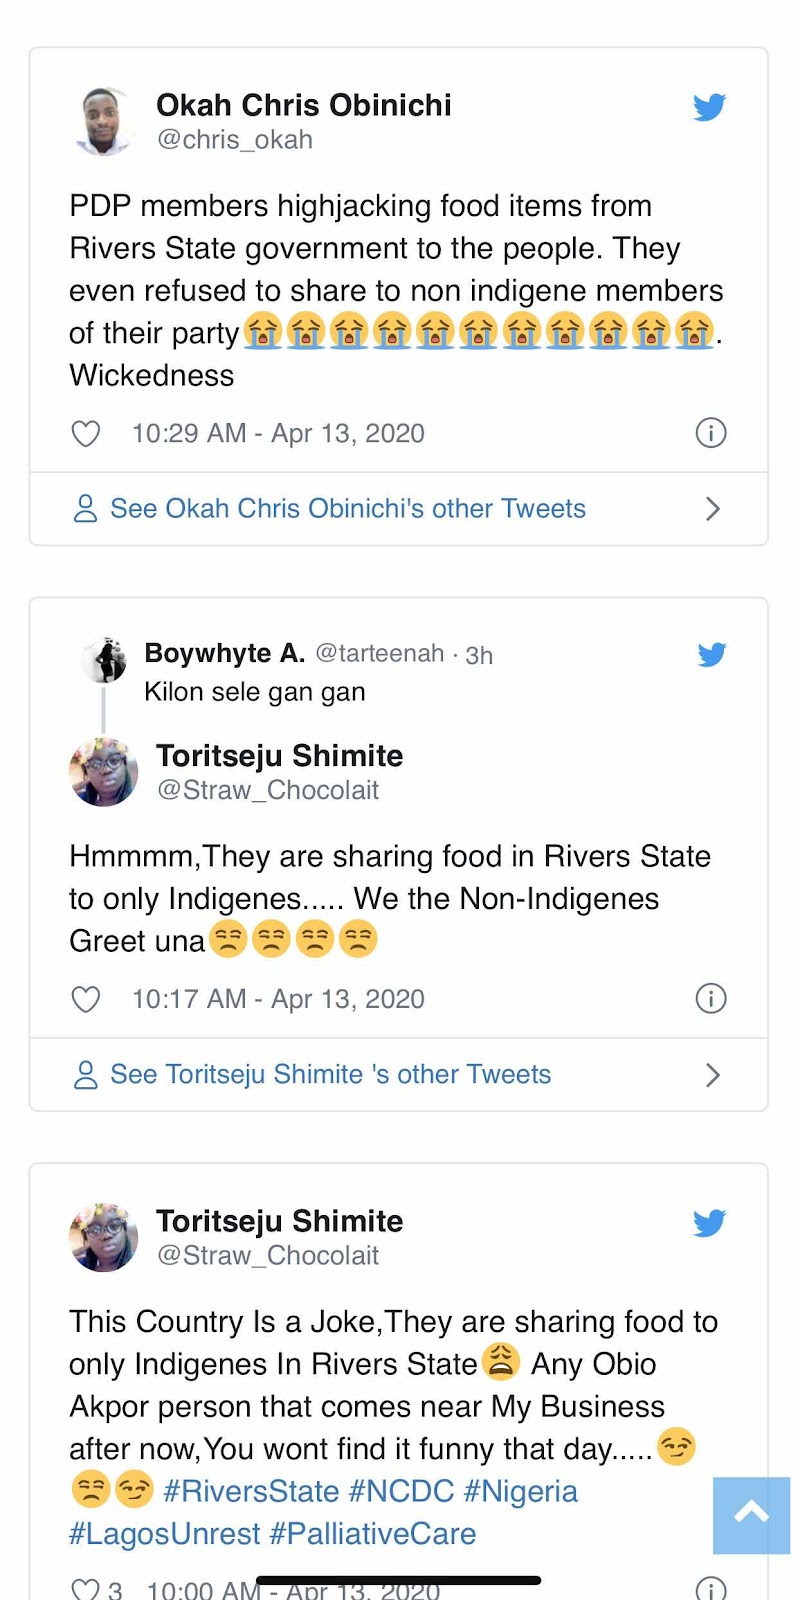798x1600 pixels.
Task: Click Twitter bird icon on third tweet
Action: click(709, 1223)
